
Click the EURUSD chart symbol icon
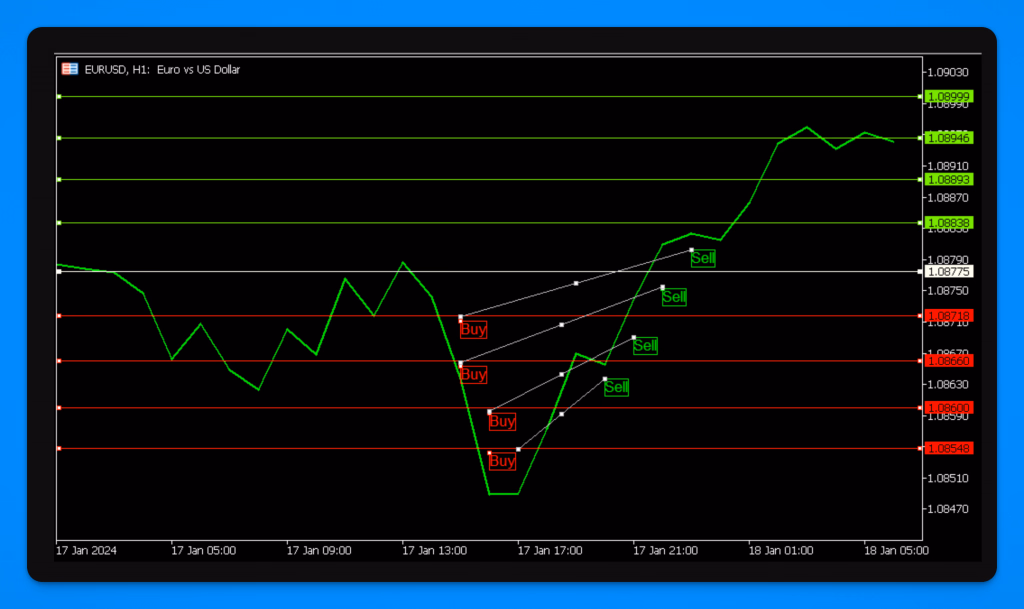[69, 69]
